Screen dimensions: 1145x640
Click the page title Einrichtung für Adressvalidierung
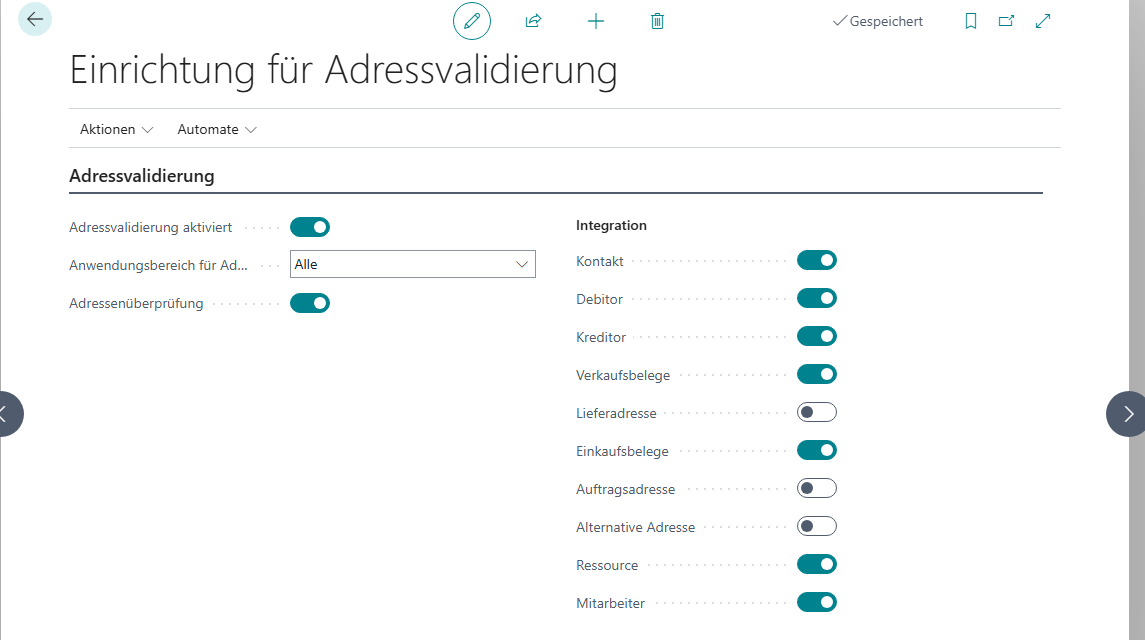coord(343,70)
